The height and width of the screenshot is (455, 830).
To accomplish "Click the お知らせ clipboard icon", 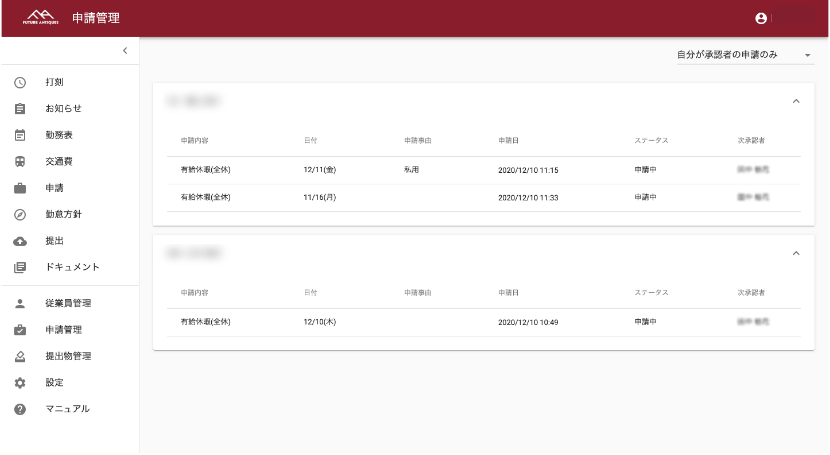I will (x=20, y=108).
